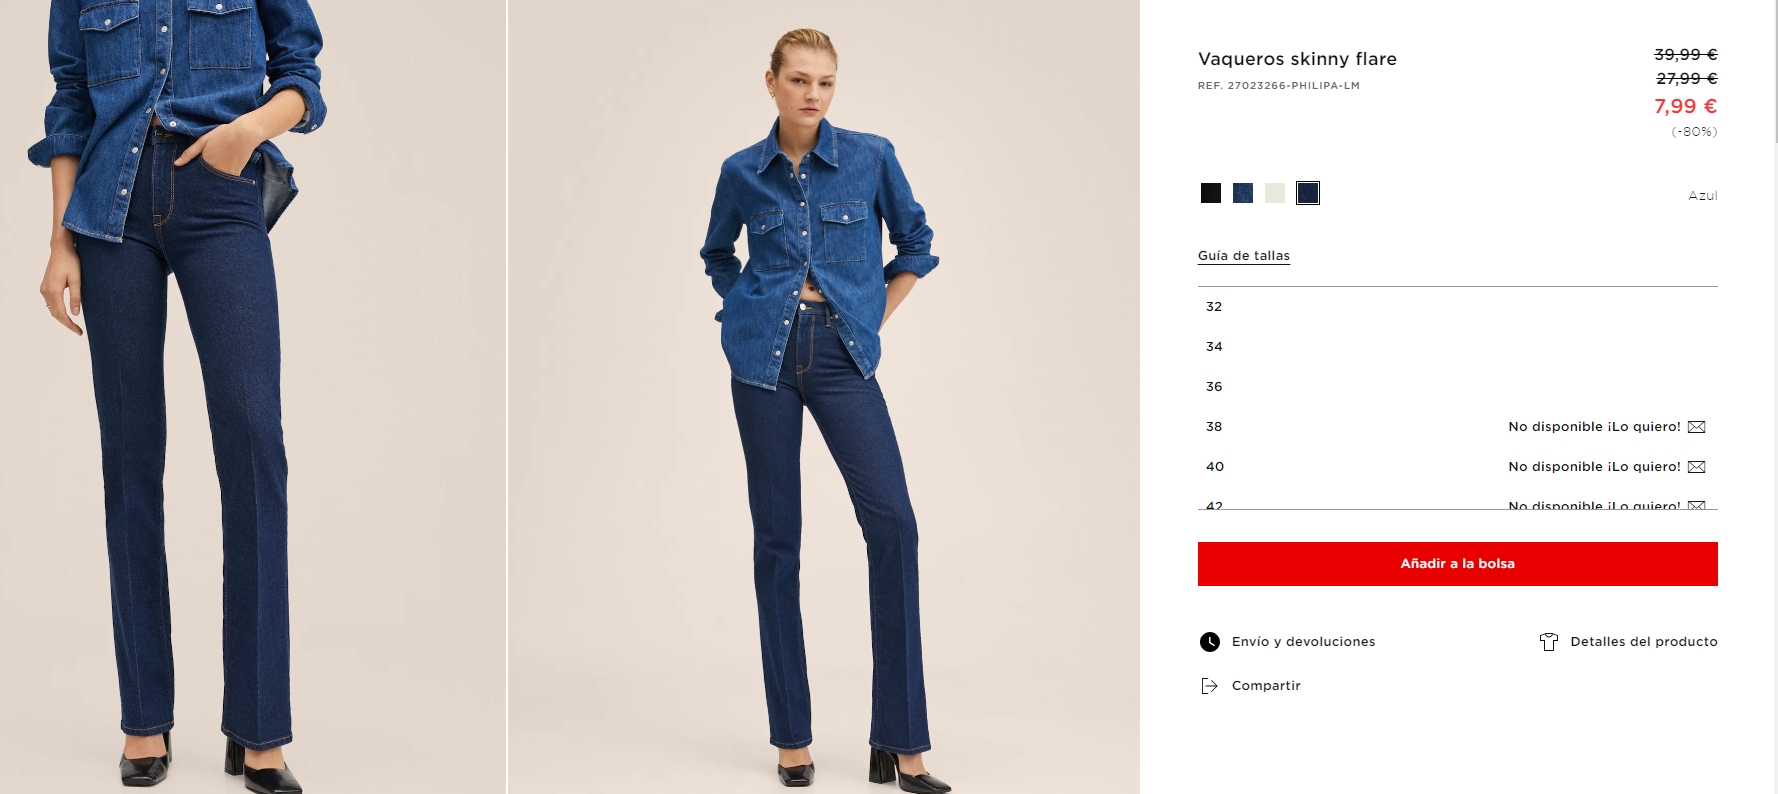1778x794 pixels.
Task: Select size 36
Action: (1457, 387)
